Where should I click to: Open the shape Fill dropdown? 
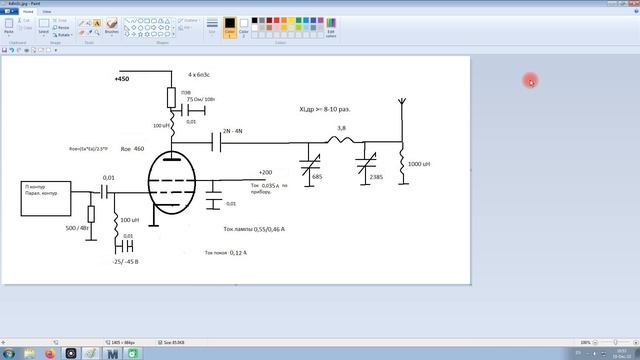tap(185, 28)
